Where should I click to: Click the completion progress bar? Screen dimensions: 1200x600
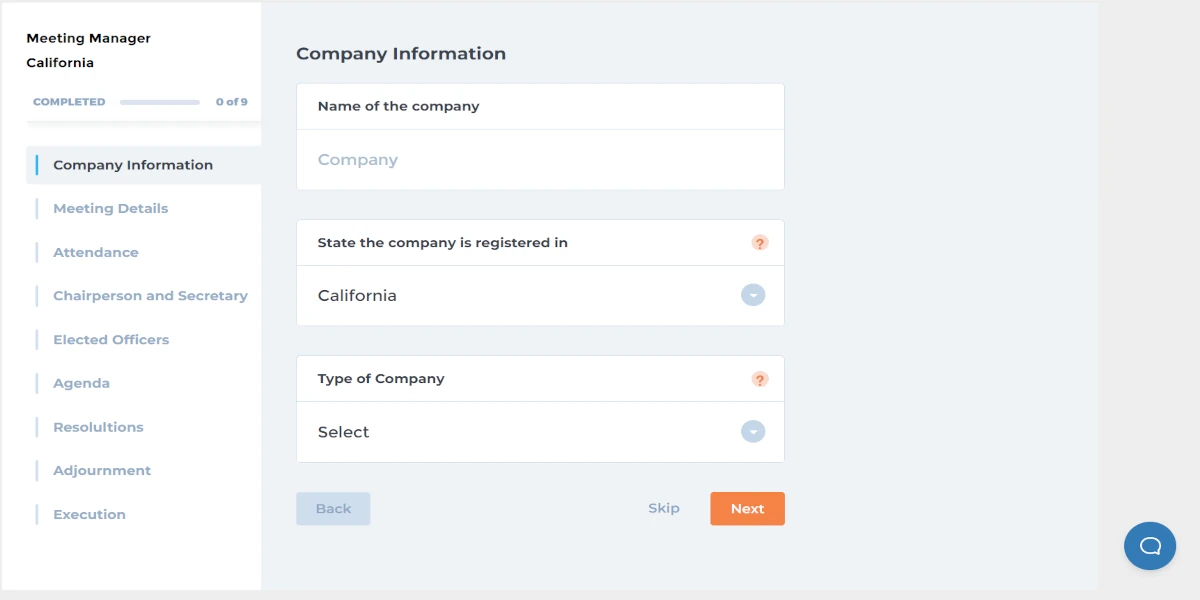coord(160,102)
